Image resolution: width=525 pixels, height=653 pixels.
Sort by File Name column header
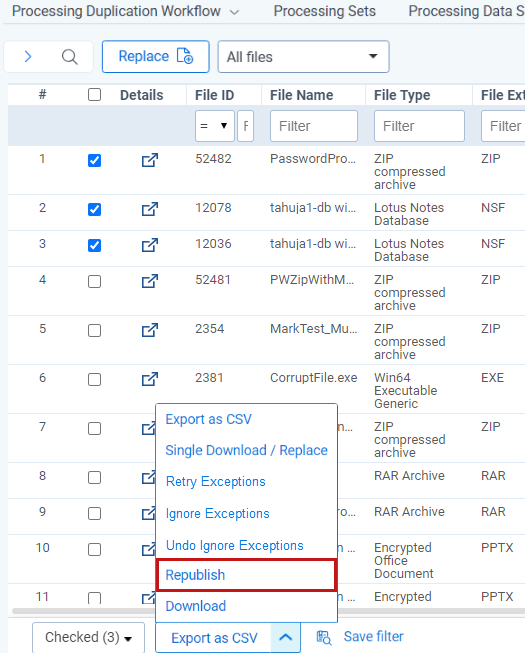coord(301,95)
